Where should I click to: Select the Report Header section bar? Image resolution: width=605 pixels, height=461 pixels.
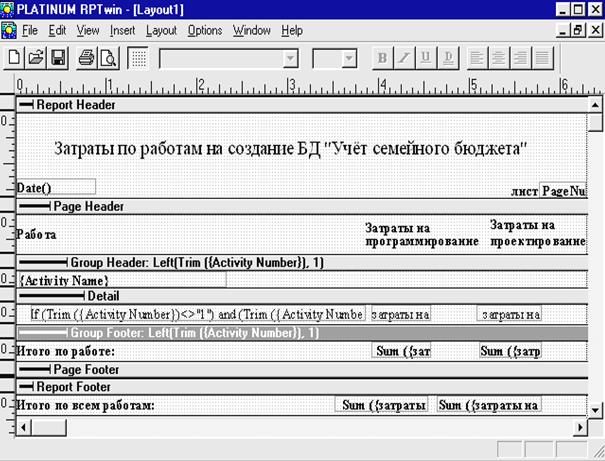coord(302,105)
